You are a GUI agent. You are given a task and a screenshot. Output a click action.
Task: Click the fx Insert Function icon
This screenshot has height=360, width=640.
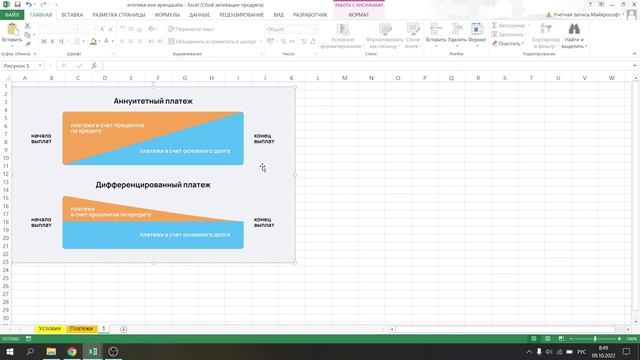click(x=94, y=66)
